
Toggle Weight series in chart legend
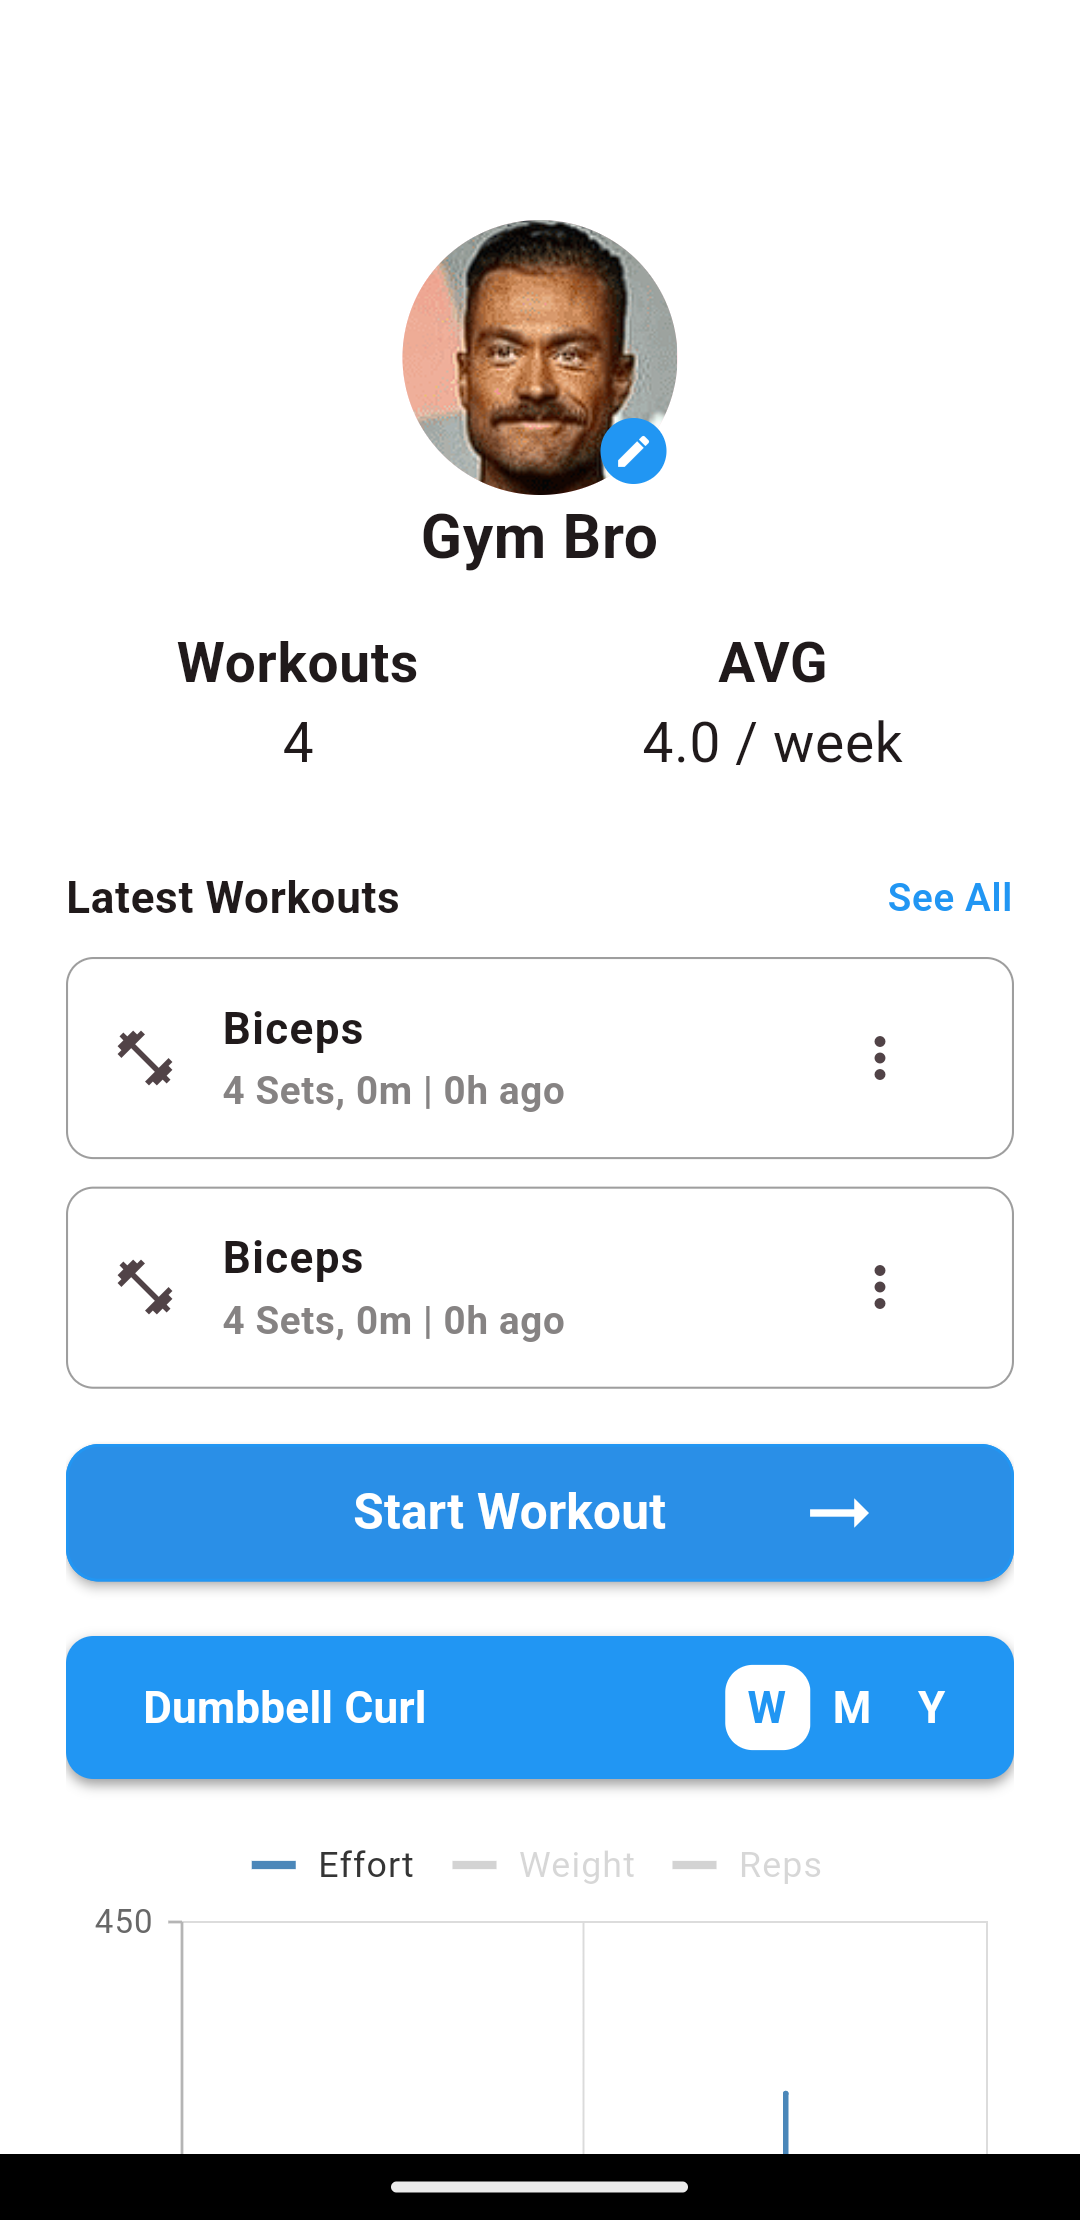[x=544, y=1865]
